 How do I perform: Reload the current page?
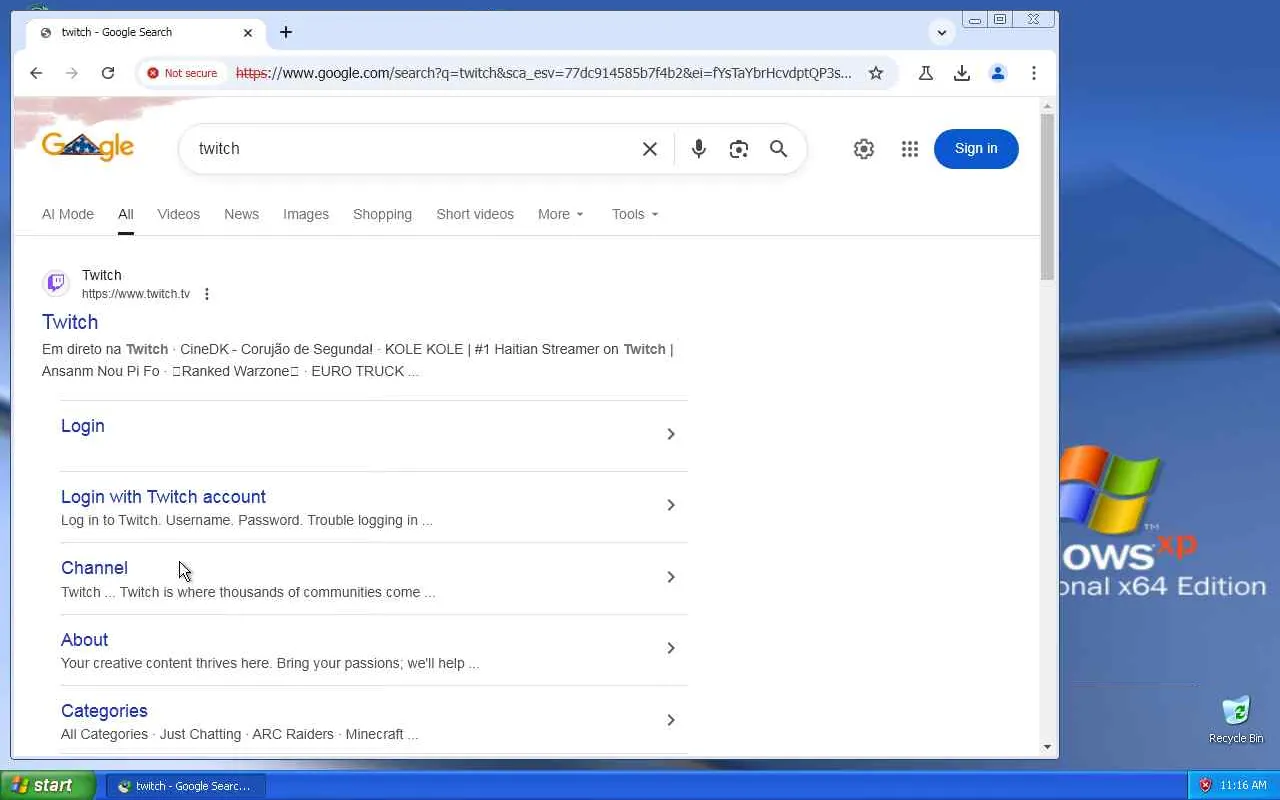click(108, 73)
